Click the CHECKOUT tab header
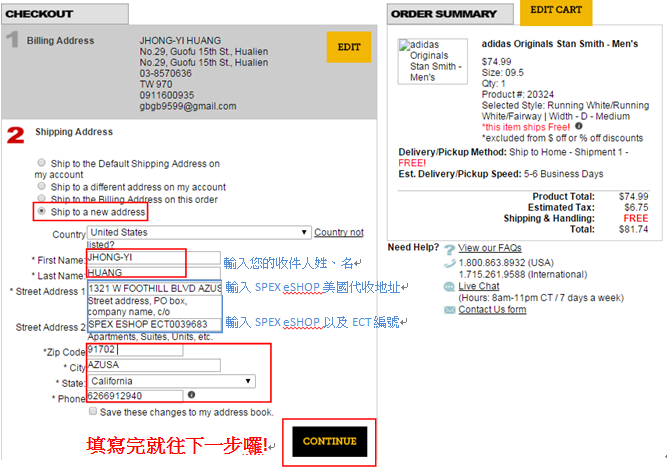This screenshot has width=667, height=468. (65, 14)
